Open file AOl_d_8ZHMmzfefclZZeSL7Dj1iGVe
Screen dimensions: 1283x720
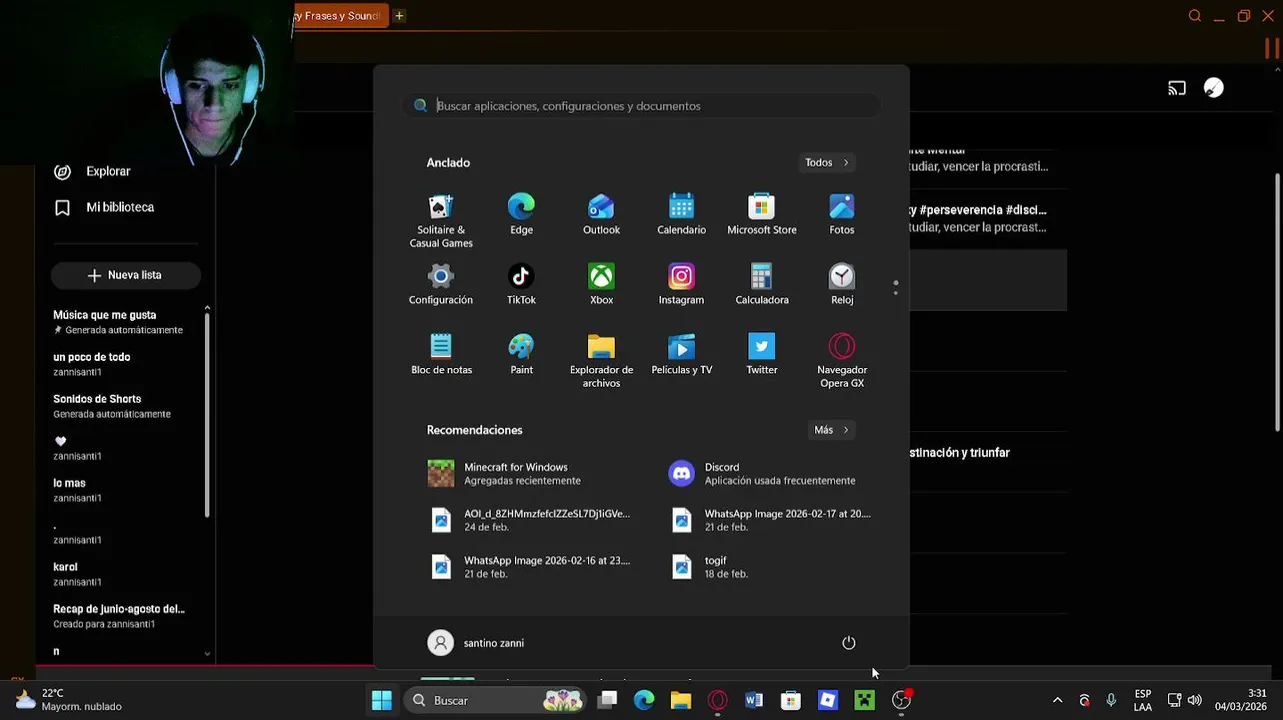click(x=533, y=520)
